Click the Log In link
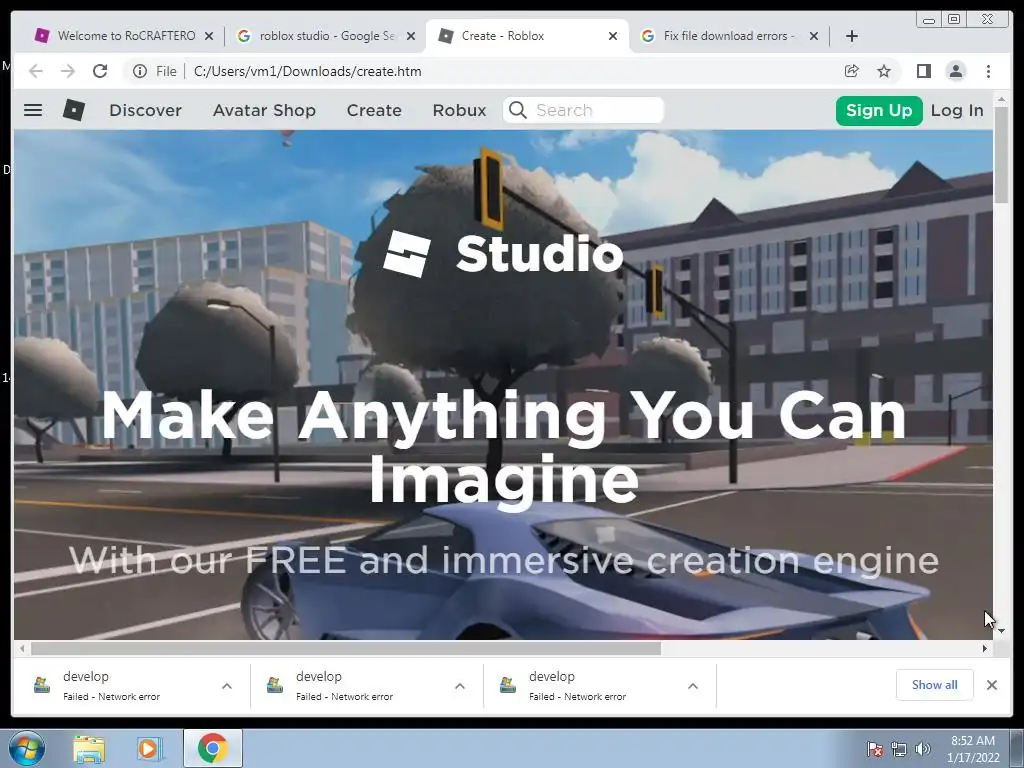1024x768 pixels. click(957, 110)
